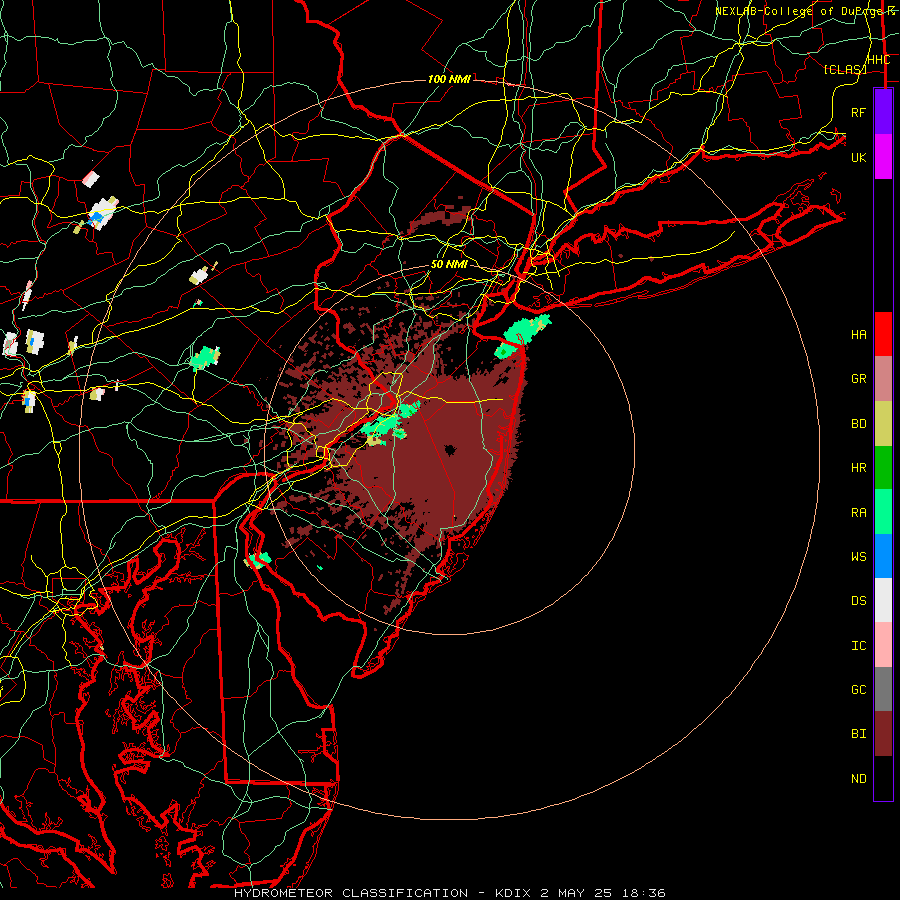
Task: Click the 18:36 timestamp
Action: click(642, 893)
